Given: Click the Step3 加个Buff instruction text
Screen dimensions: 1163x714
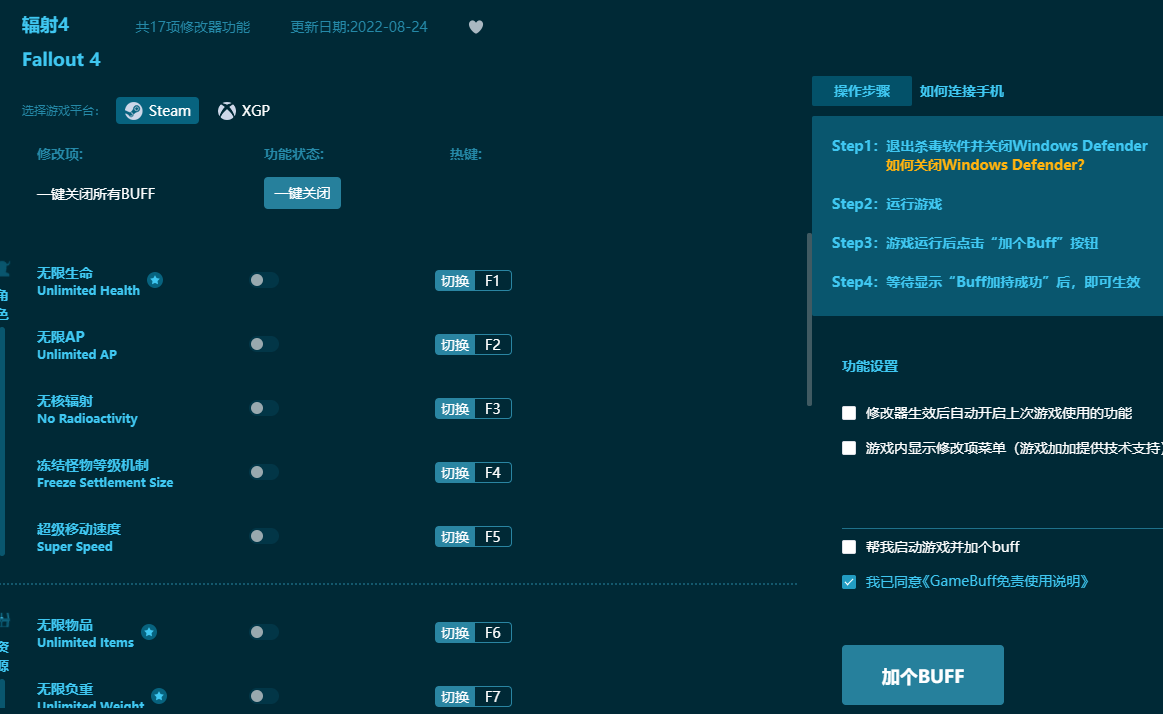Looking at the screenshot, I should pos(965,242).
